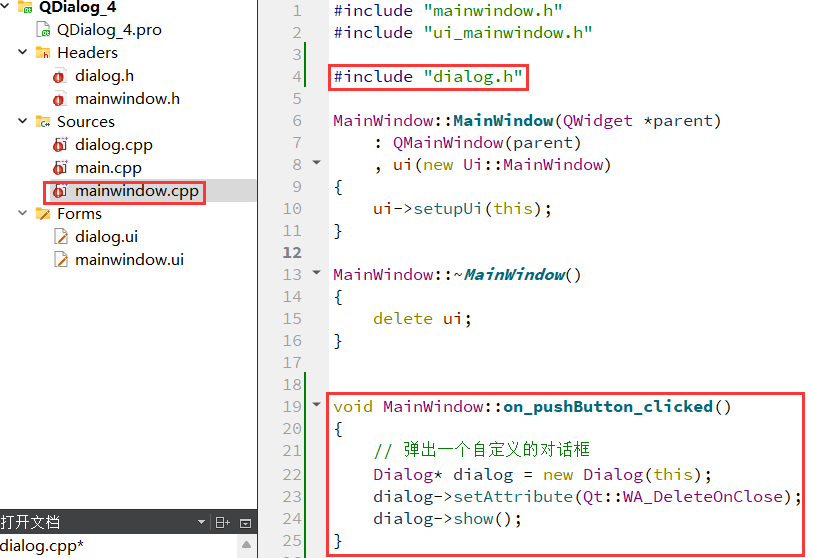
Task: Click the #include "ui_mainwindow.h" line
Action: 463,33
